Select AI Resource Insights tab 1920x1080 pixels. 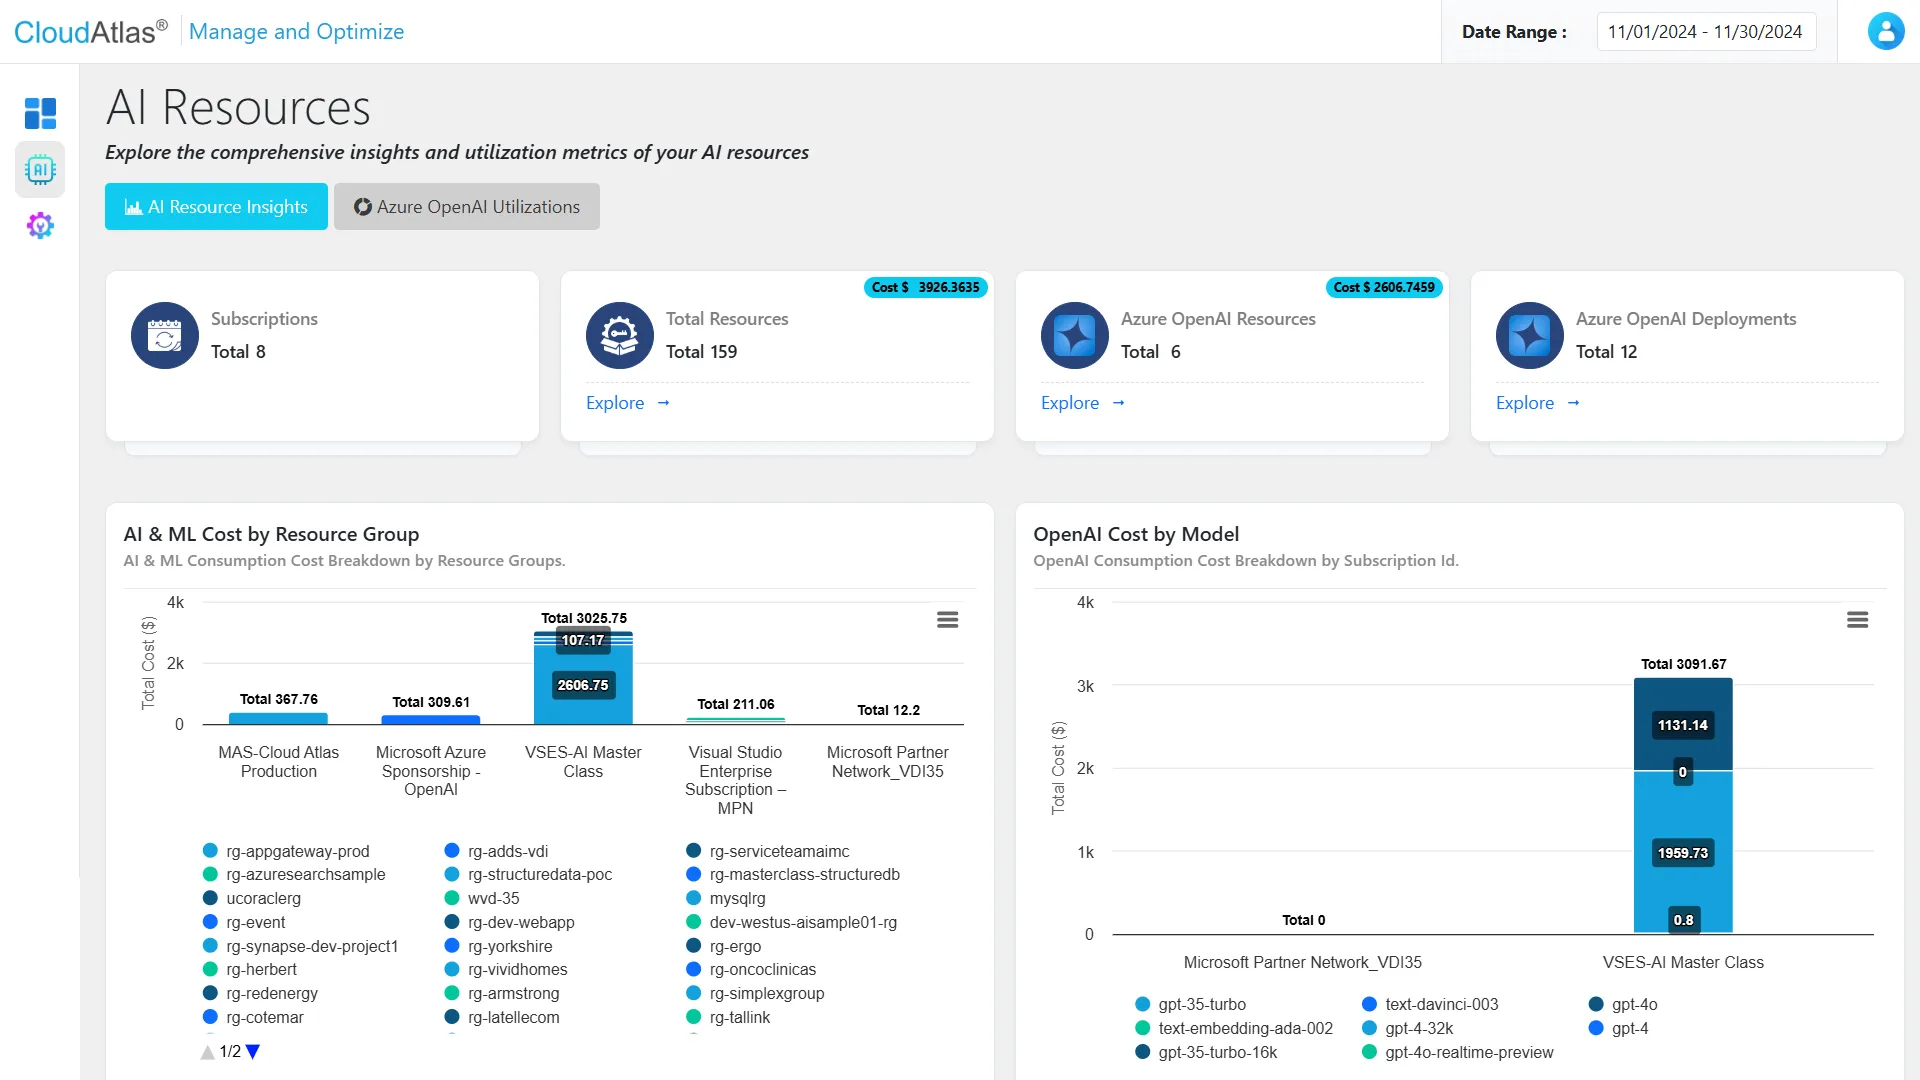[x=216, y=207]
